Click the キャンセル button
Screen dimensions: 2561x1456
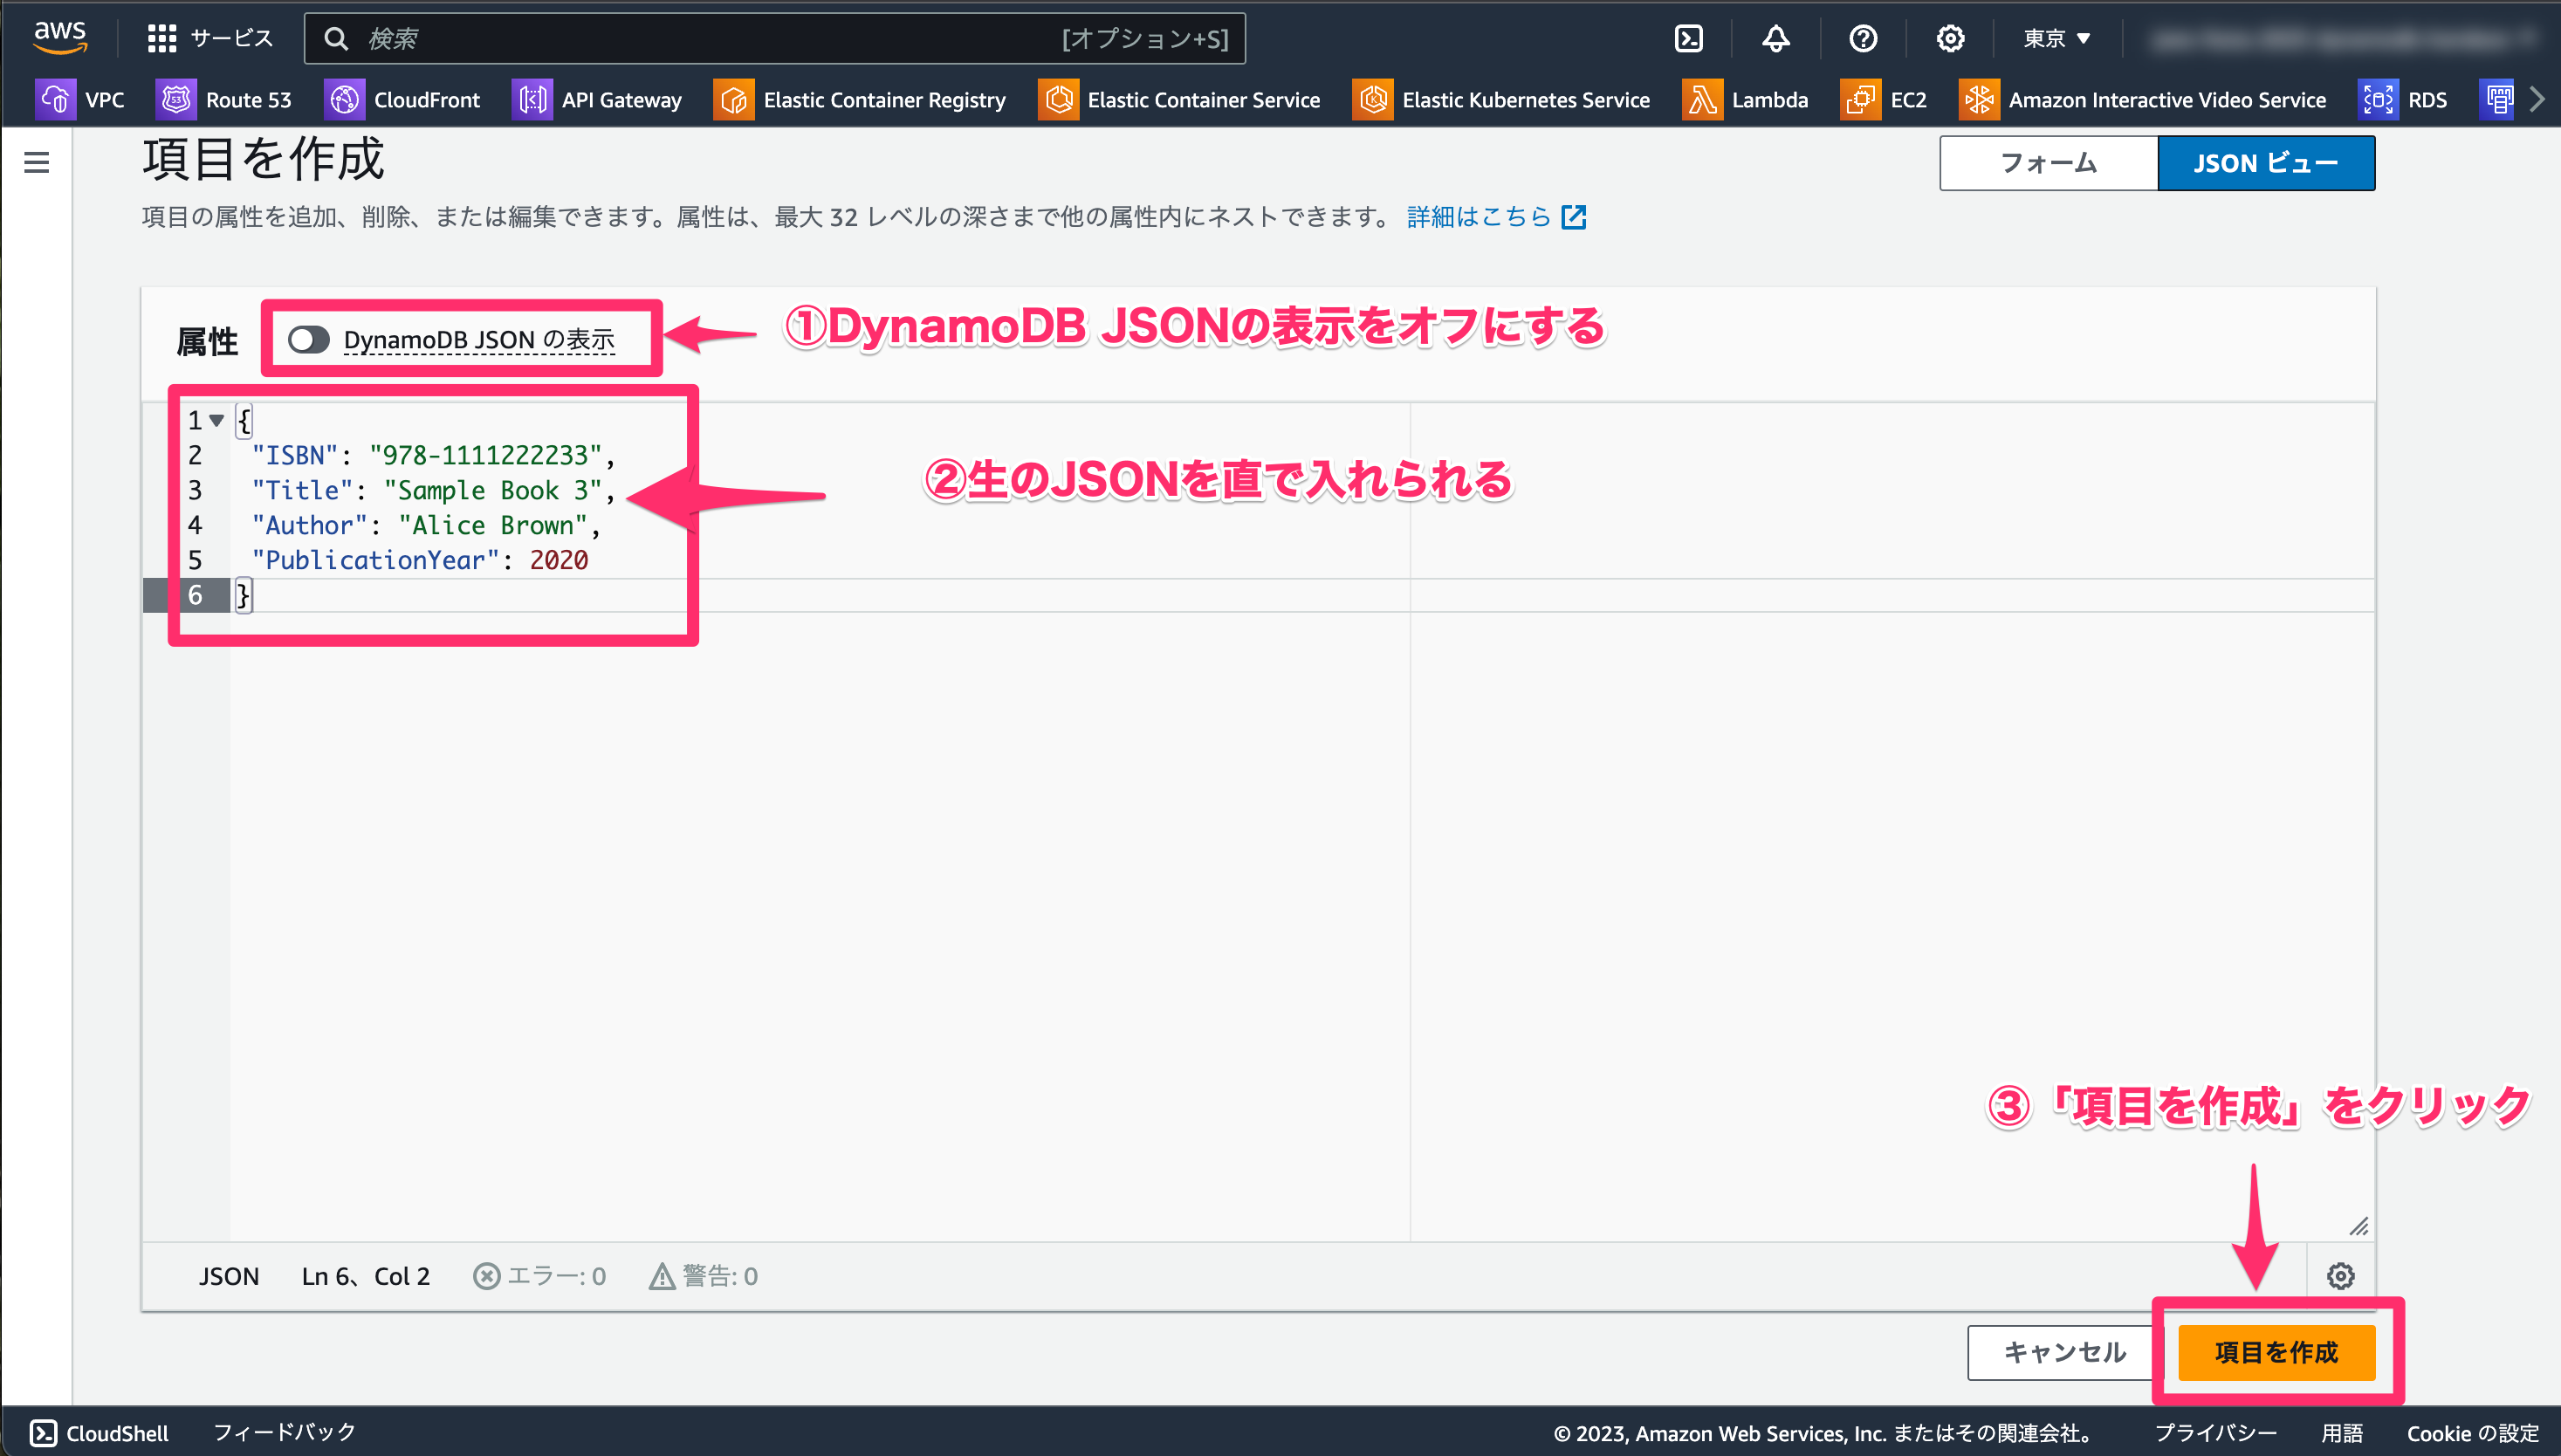point(2064,1353)
